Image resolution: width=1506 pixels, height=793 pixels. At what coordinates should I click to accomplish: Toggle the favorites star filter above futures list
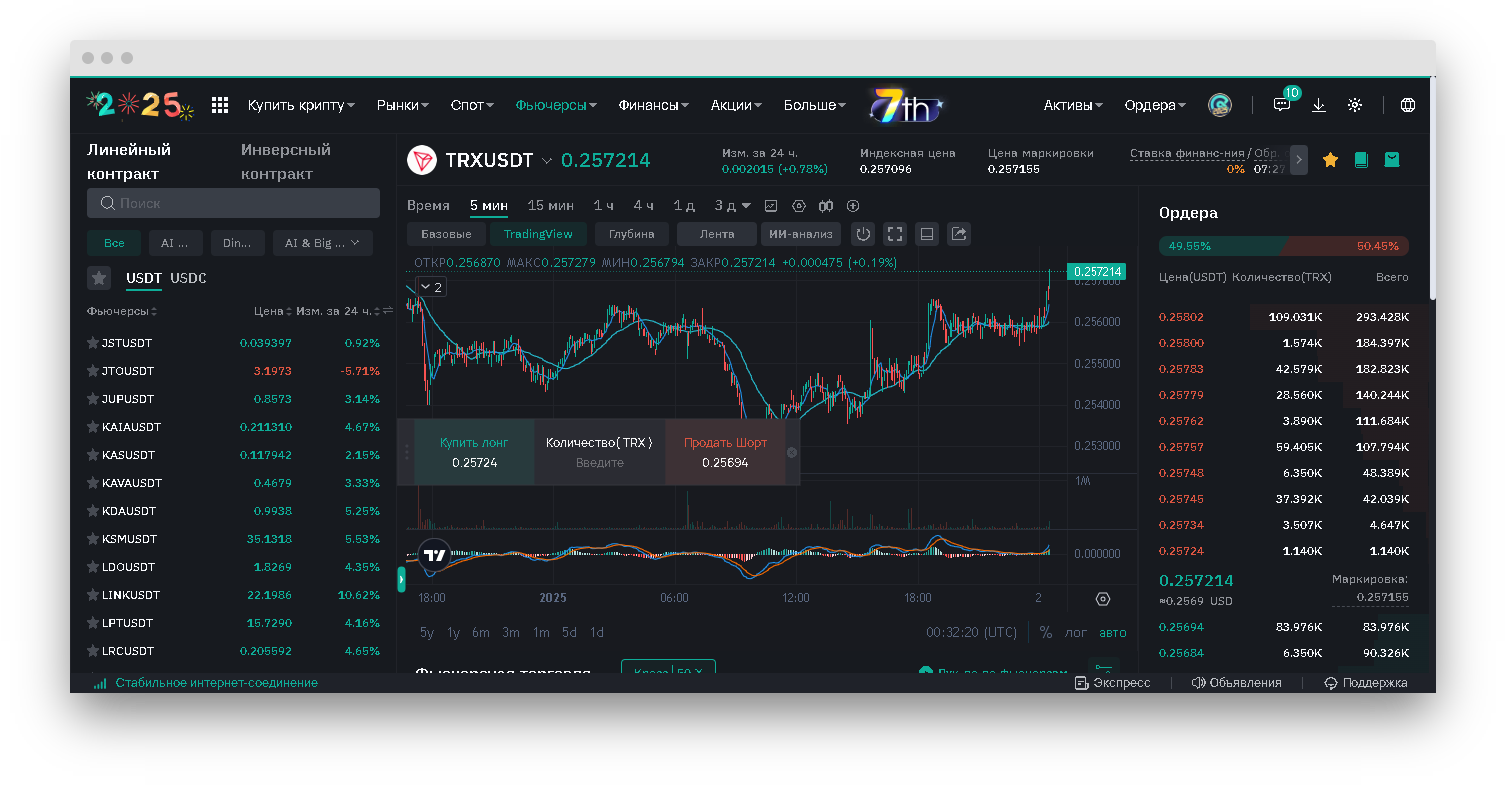point(98,278)
